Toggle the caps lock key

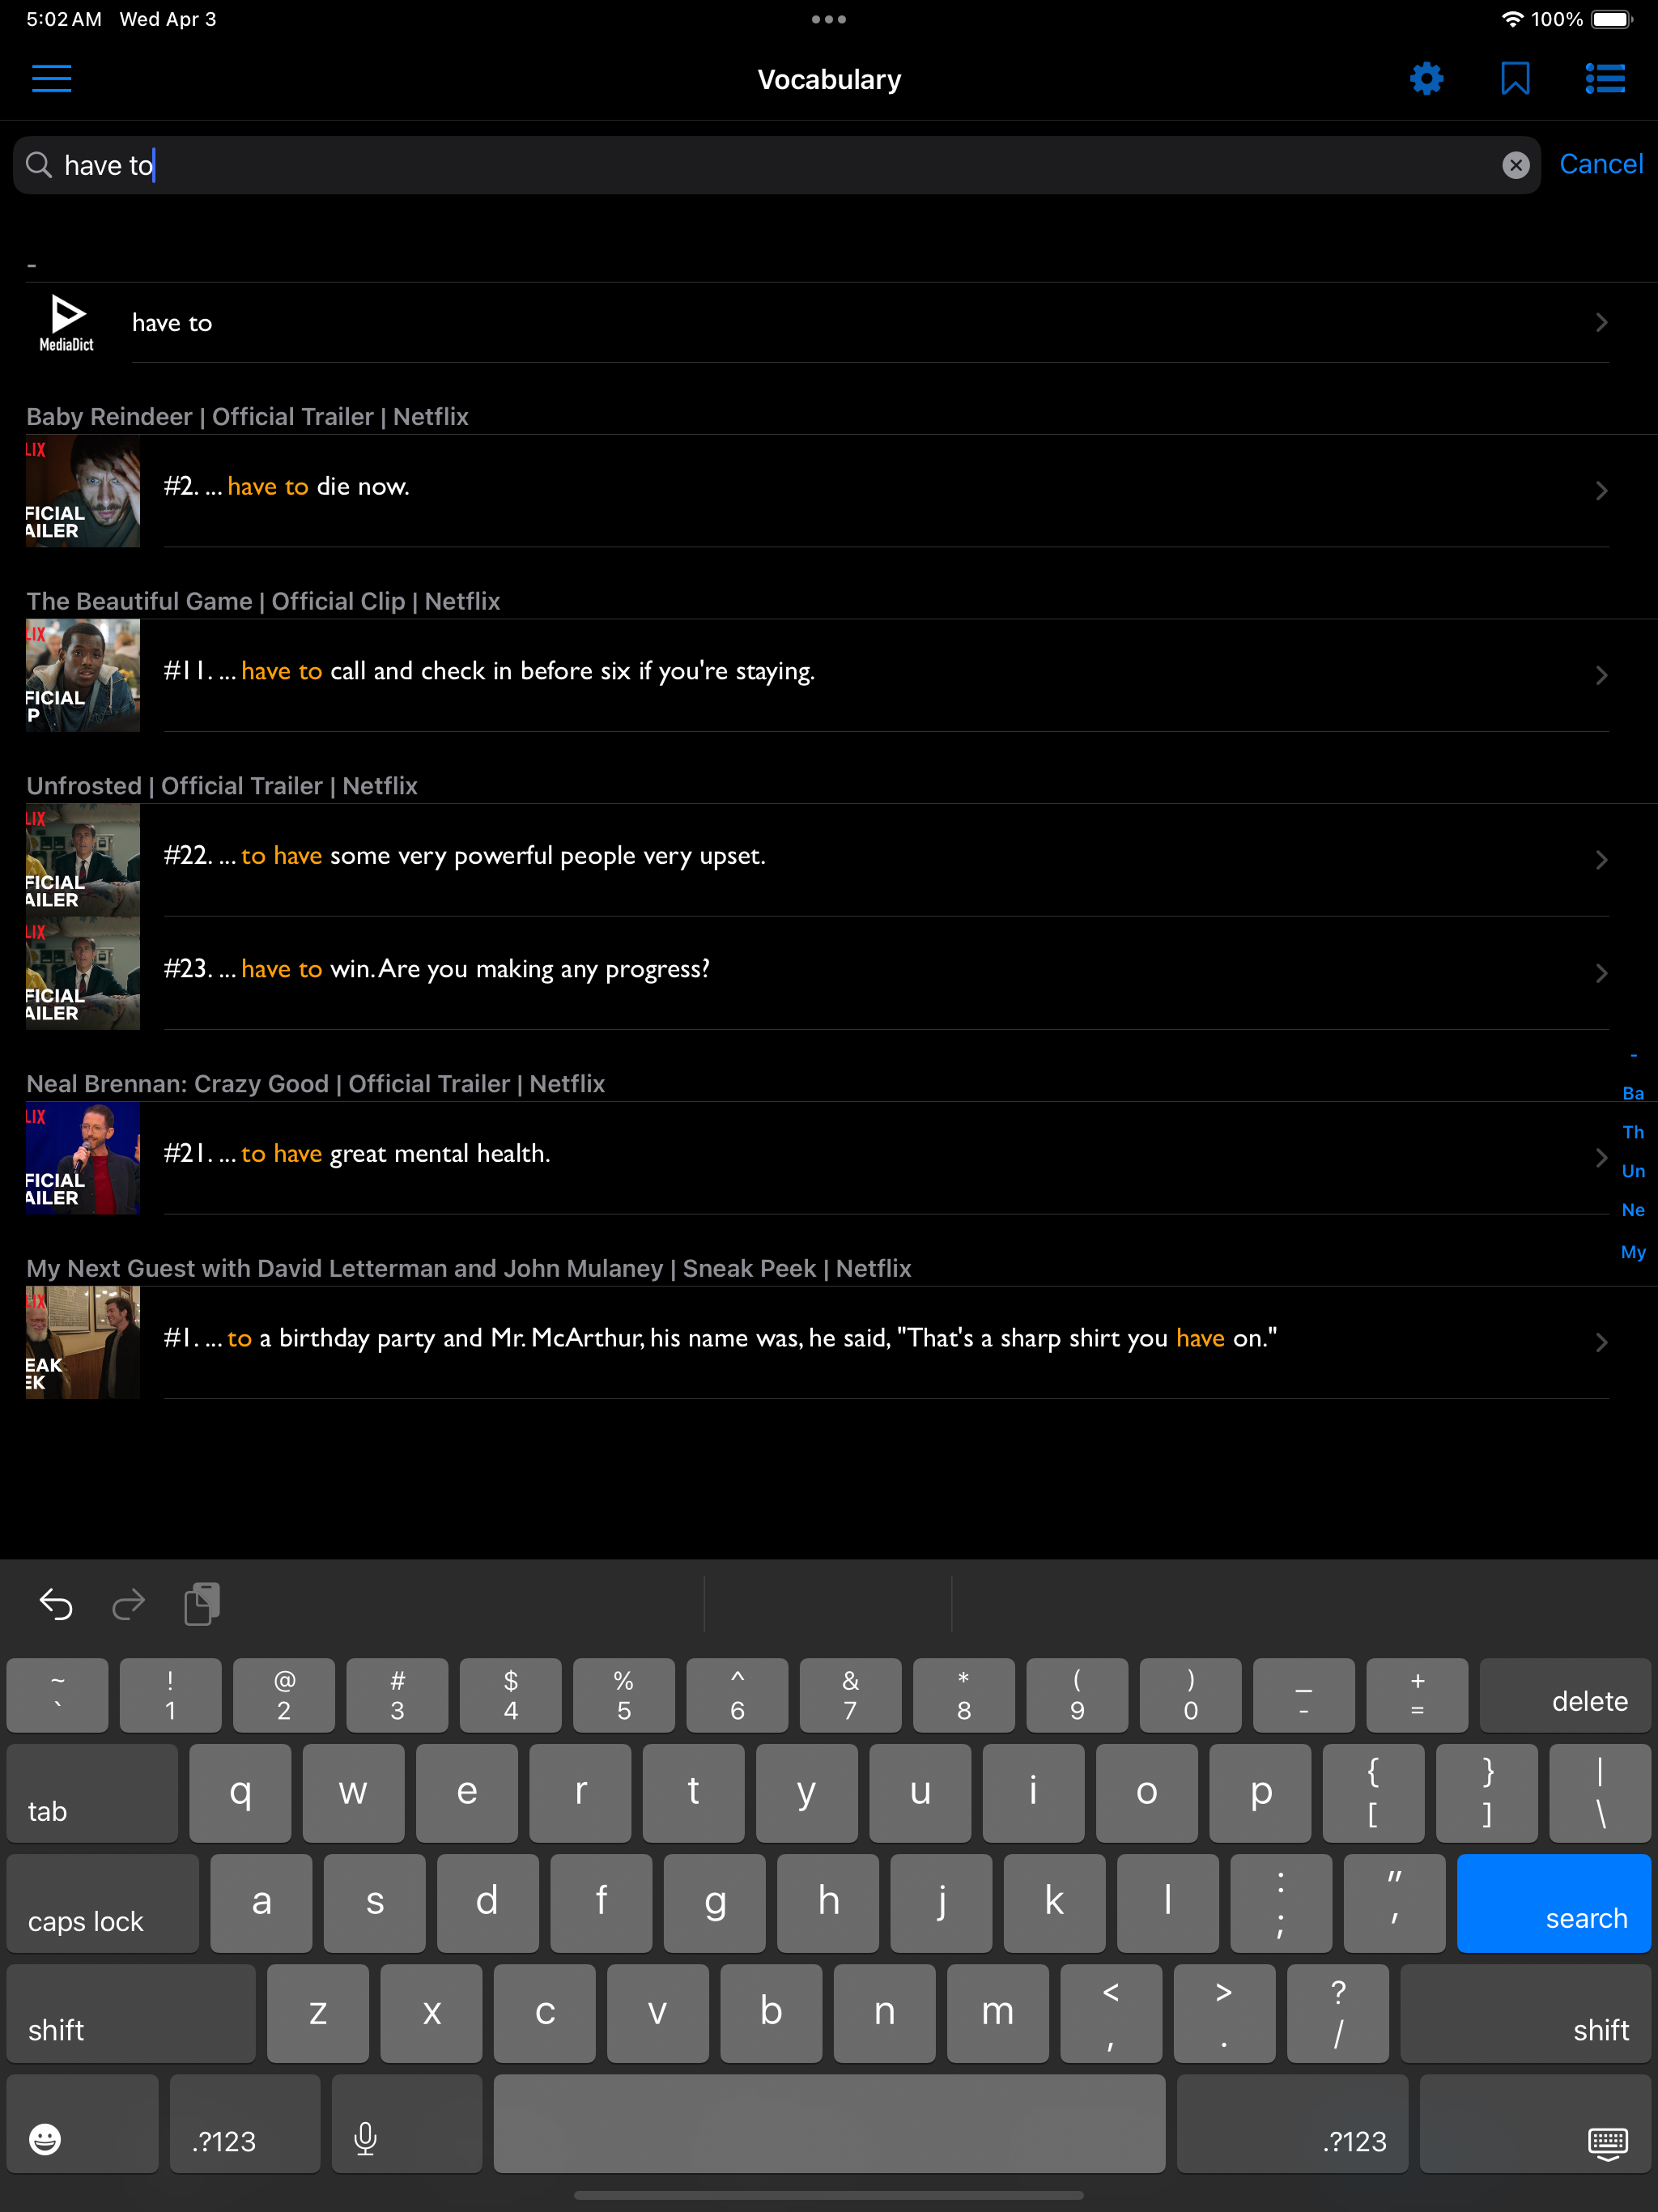click(102, 1903)
